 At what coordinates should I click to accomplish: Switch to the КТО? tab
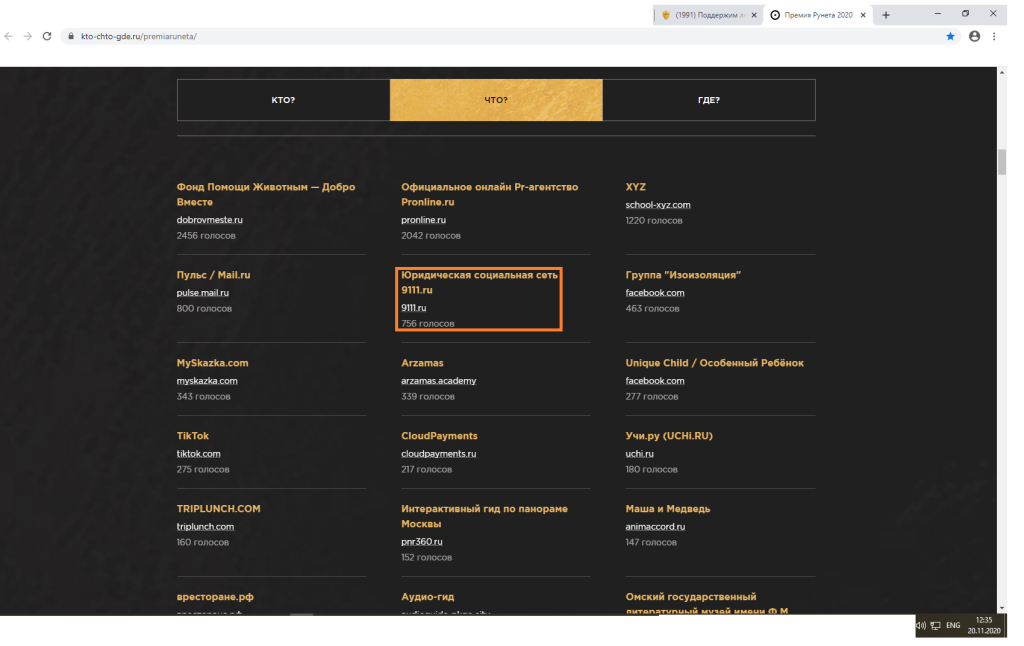point(283,100)
